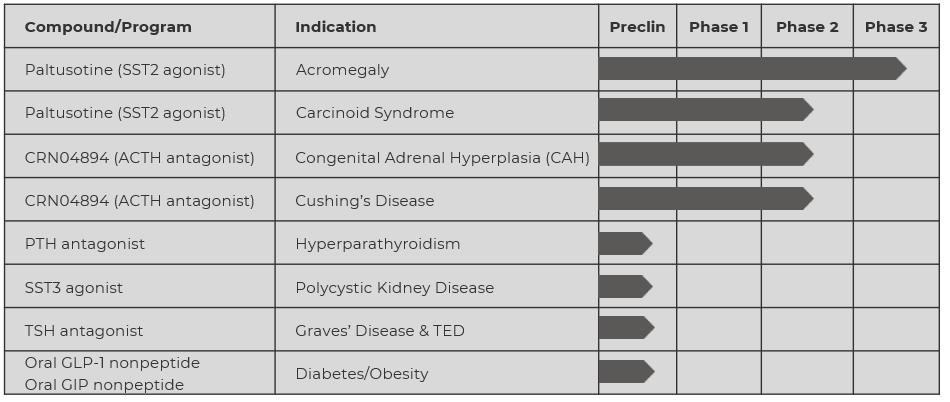Select the TSH antagonist compound name
950x402 pixels.
tap(84, 331)
